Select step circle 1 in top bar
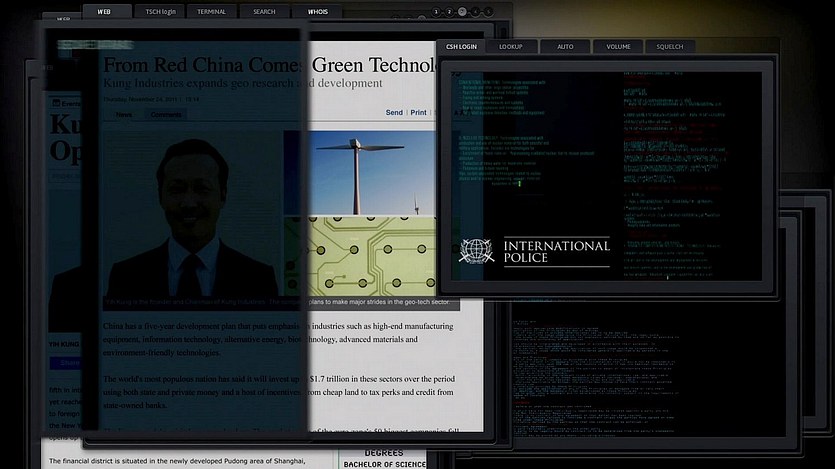This screenshot has height=469, width=835. [x=436, y=12]
